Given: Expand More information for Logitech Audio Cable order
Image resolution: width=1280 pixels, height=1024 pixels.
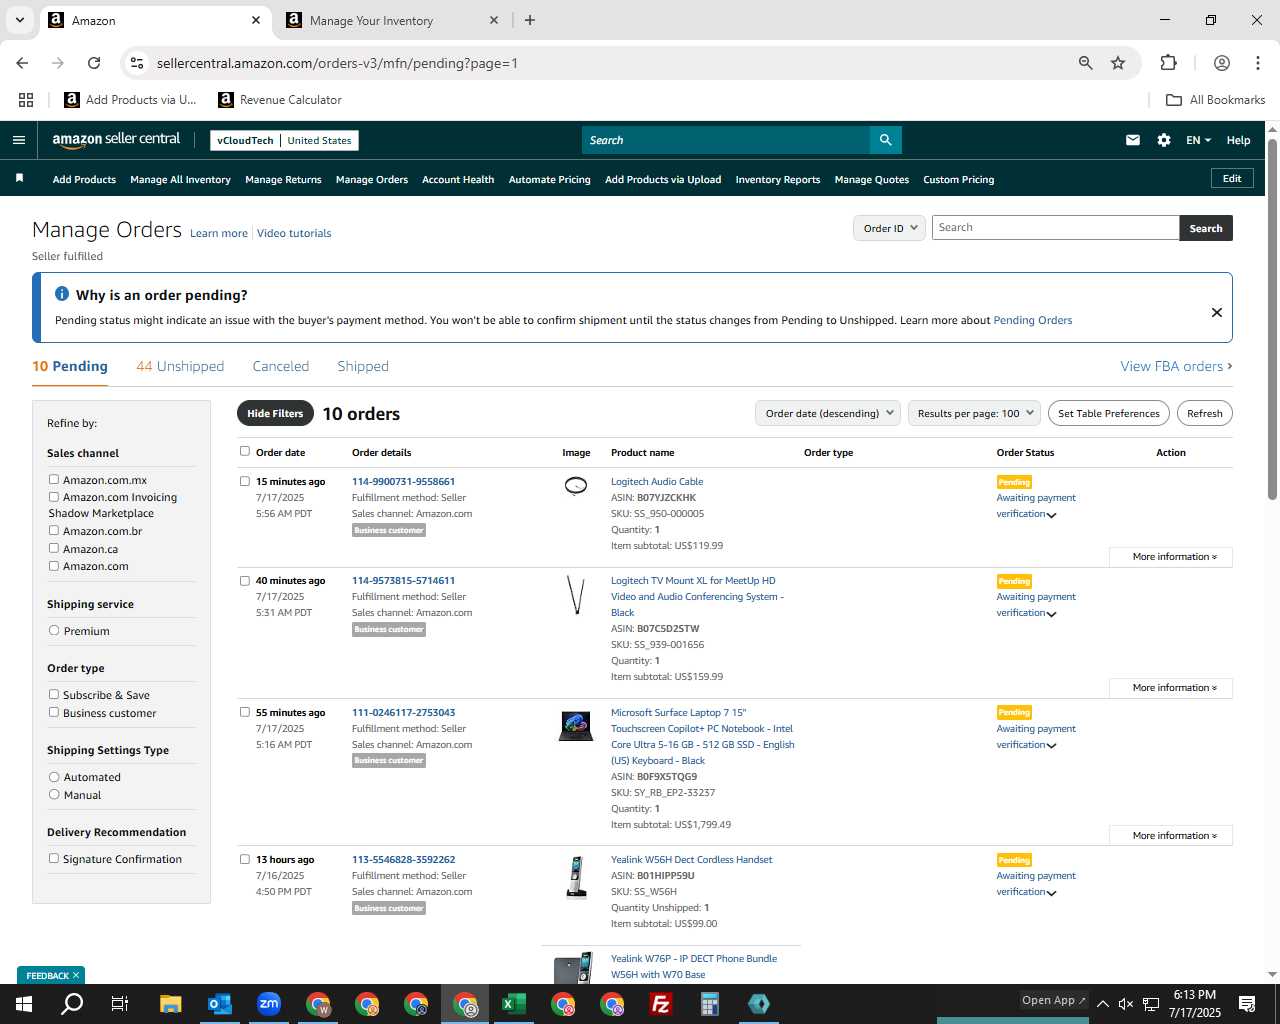Looking at the screenshot, I should (1171, 557).
